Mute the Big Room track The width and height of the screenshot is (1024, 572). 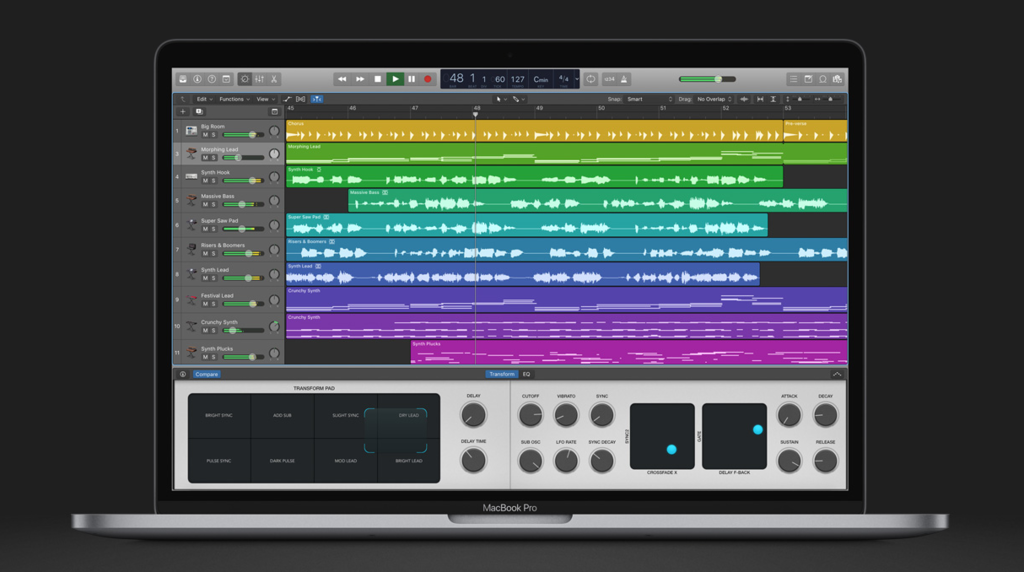pyautogui.click(x=205, y=135)
